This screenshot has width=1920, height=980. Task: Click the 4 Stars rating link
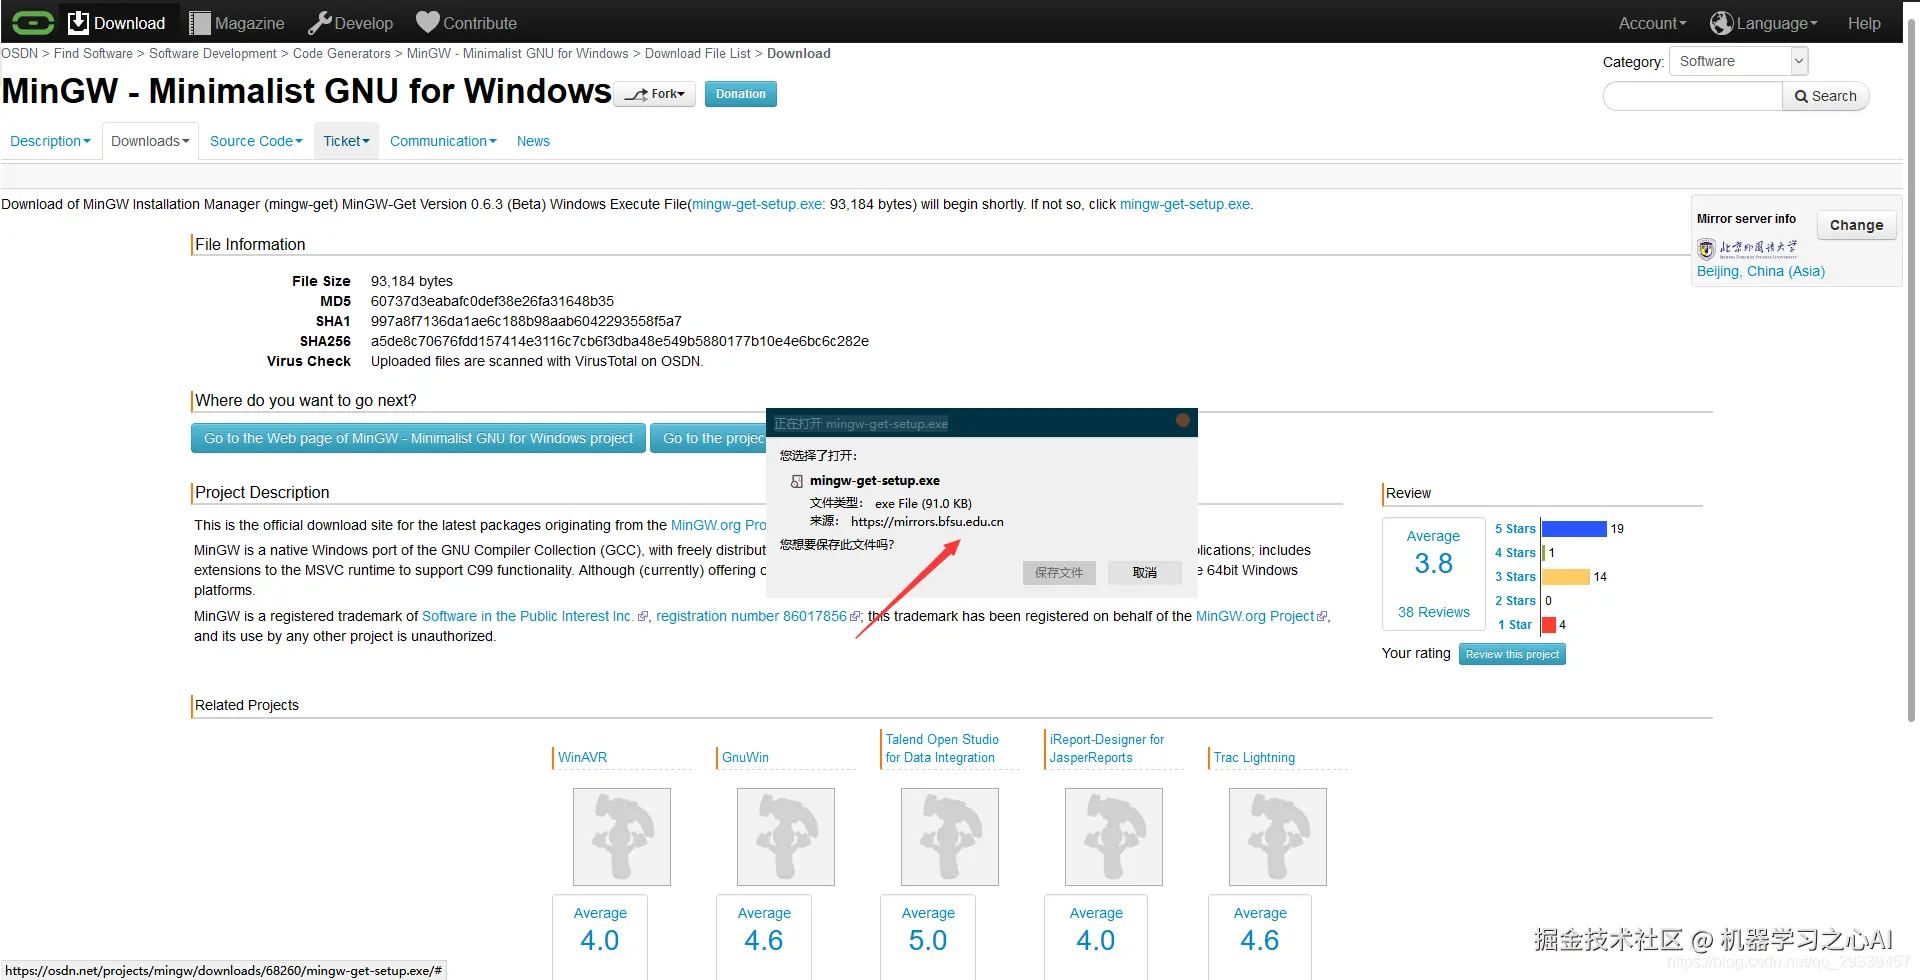coord(1516,553)
